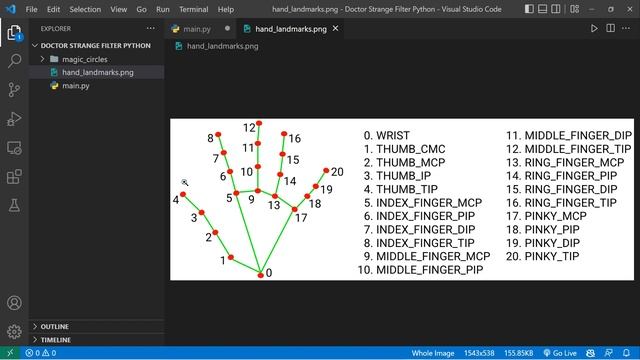Open the Terminal menu
Screen dimensions: 640x360
click(x=193, y=9)
